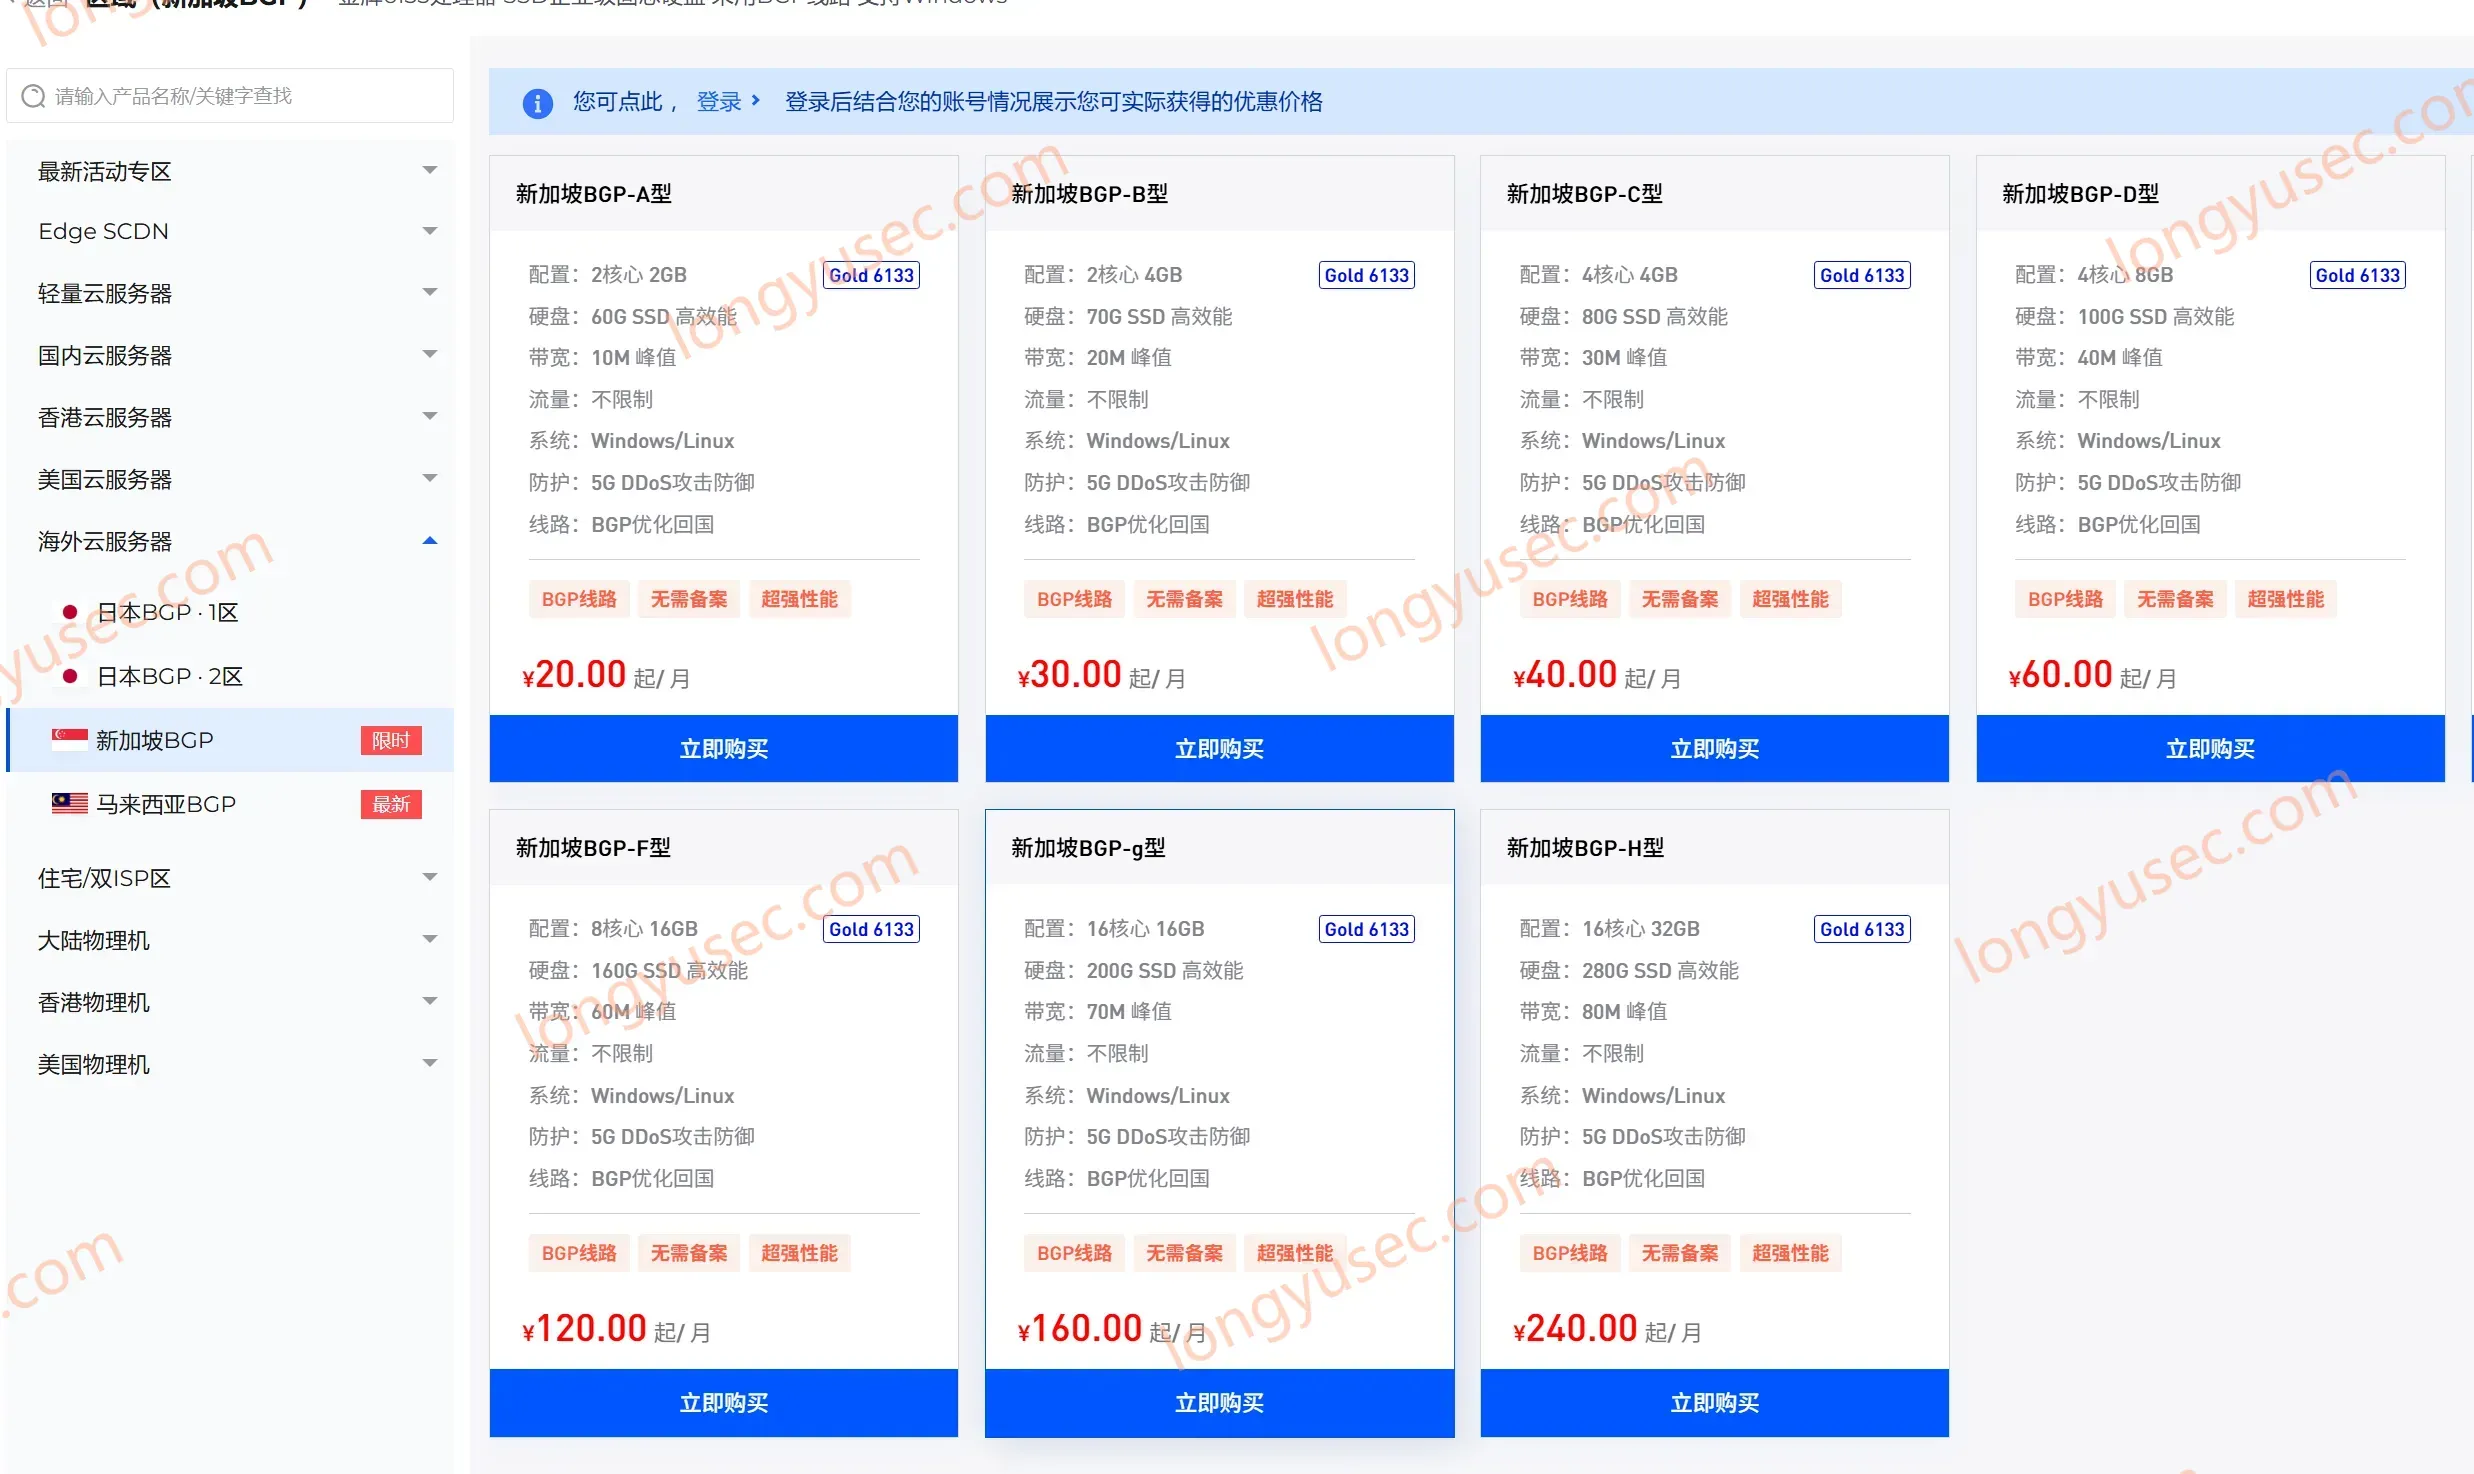
Task: Expand the Edge SCDN section
Action: (230, 231)
